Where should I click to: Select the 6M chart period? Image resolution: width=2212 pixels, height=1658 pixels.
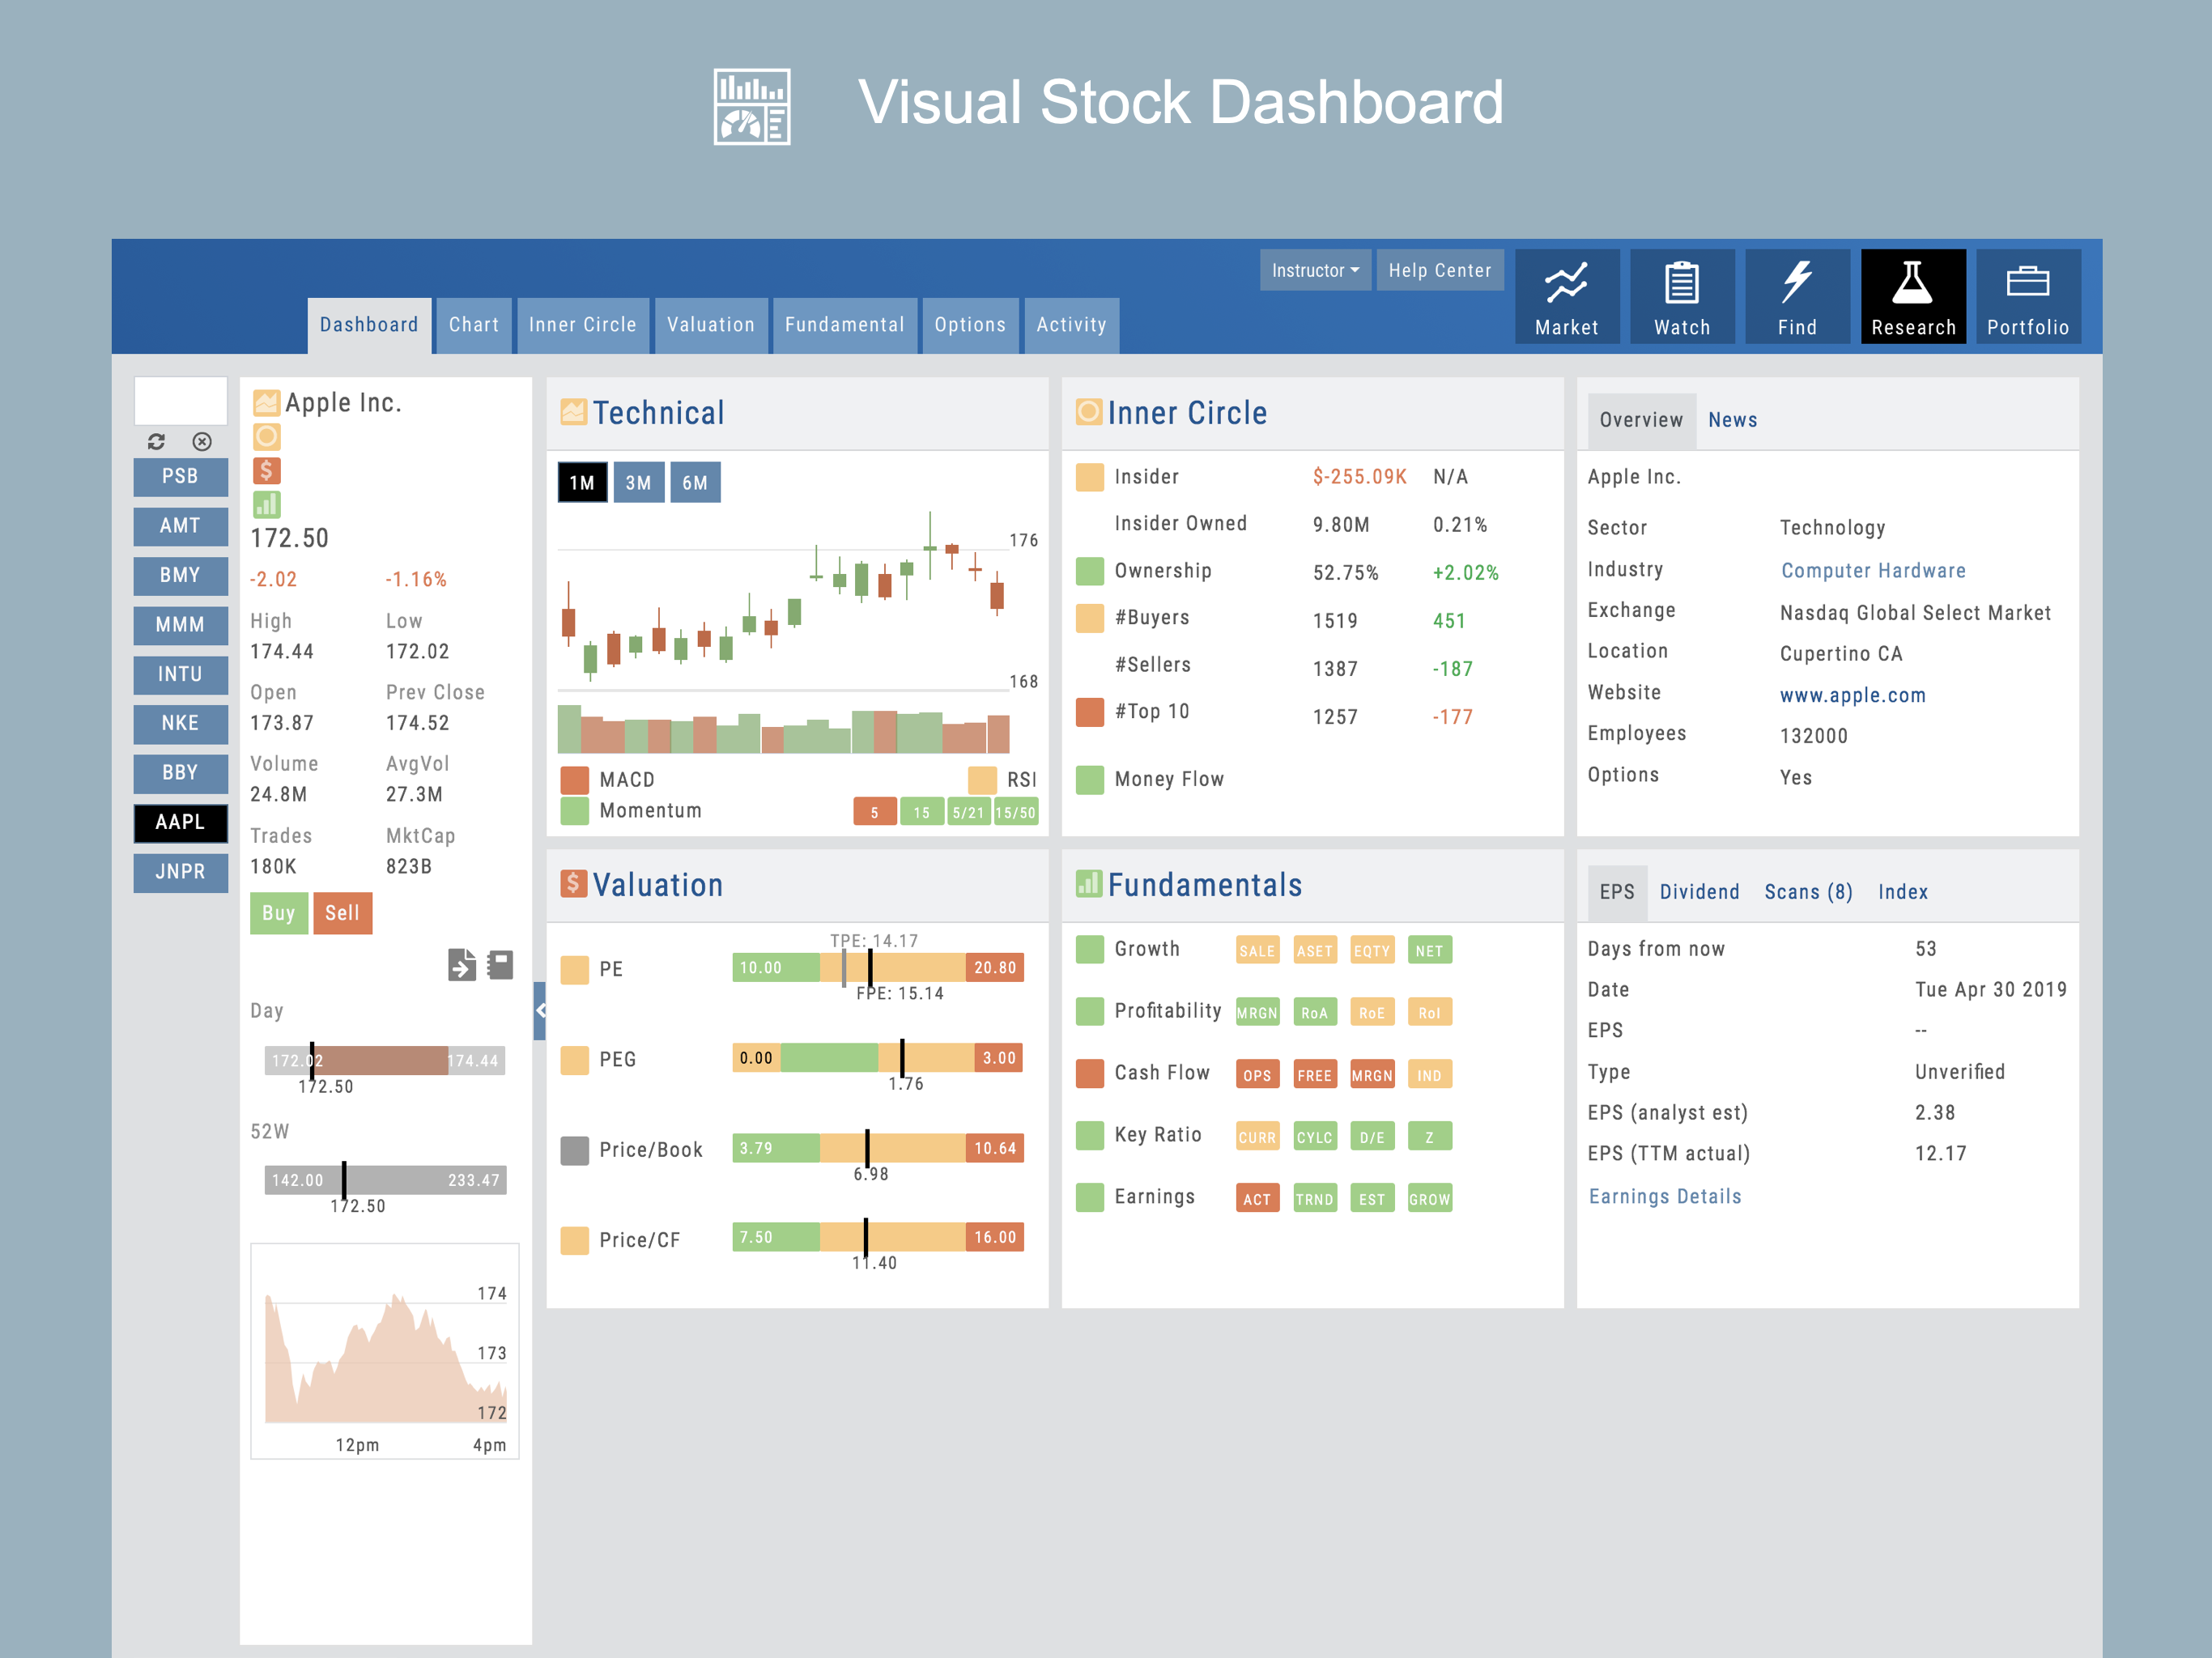pyautogui.click(x=695, y=483)
